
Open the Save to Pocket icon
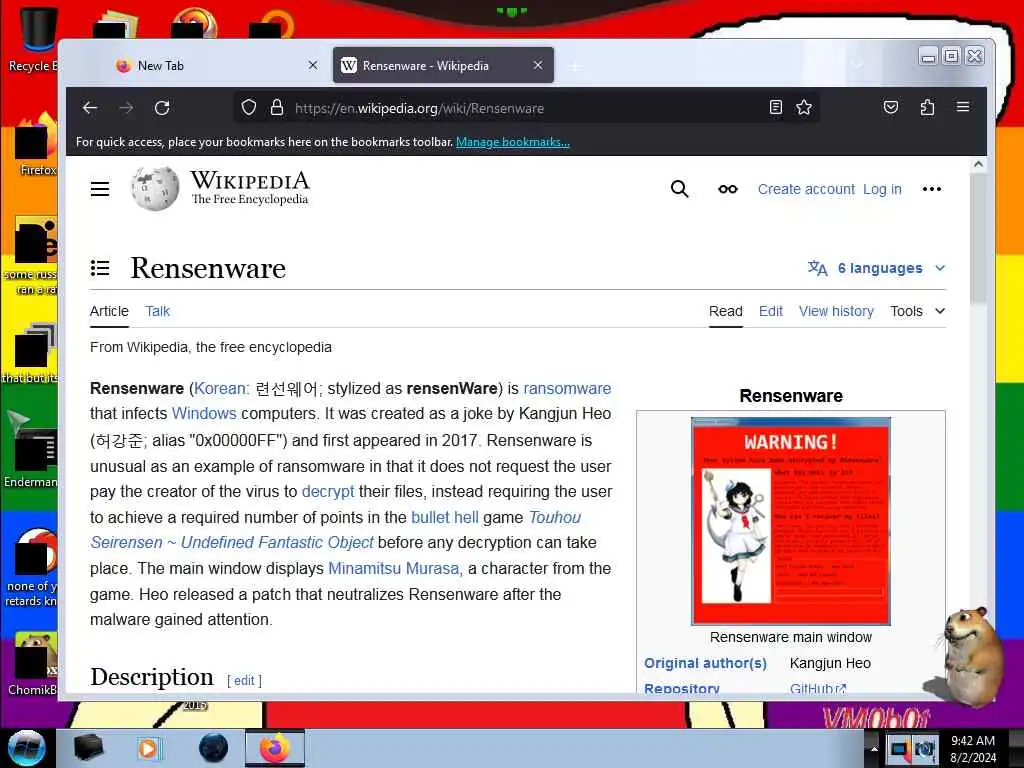[x=891, y=108]
